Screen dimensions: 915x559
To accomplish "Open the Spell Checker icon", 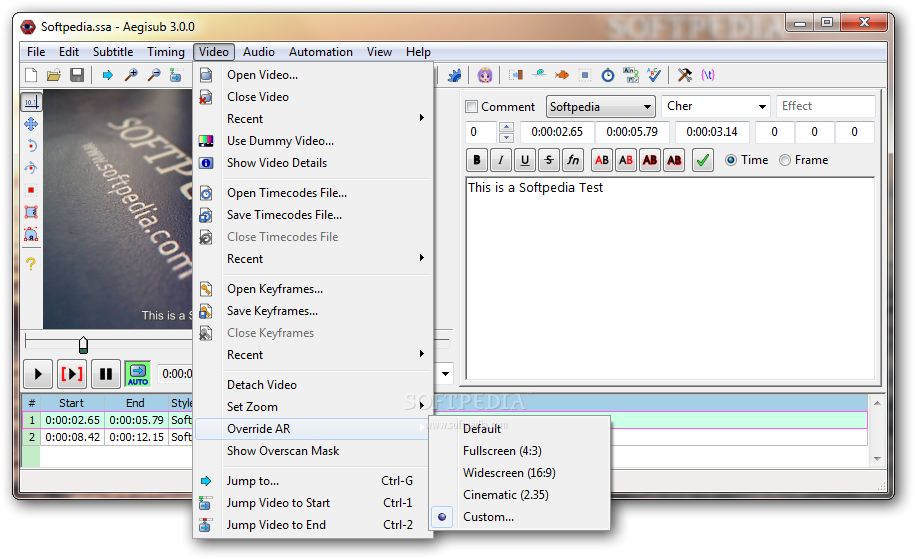I will (x=654, y=75).
